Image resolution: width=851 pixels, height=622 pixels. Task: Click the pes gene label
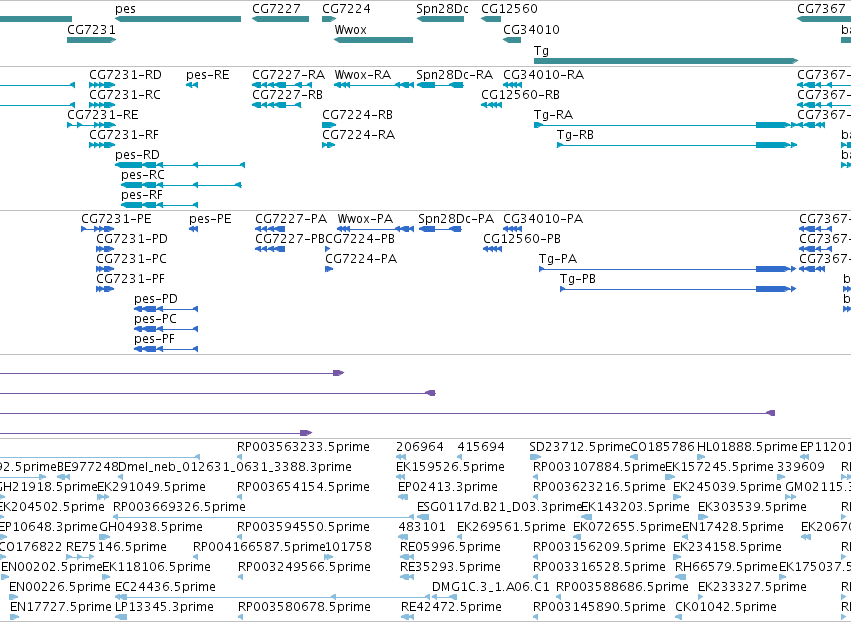point(125,9)
